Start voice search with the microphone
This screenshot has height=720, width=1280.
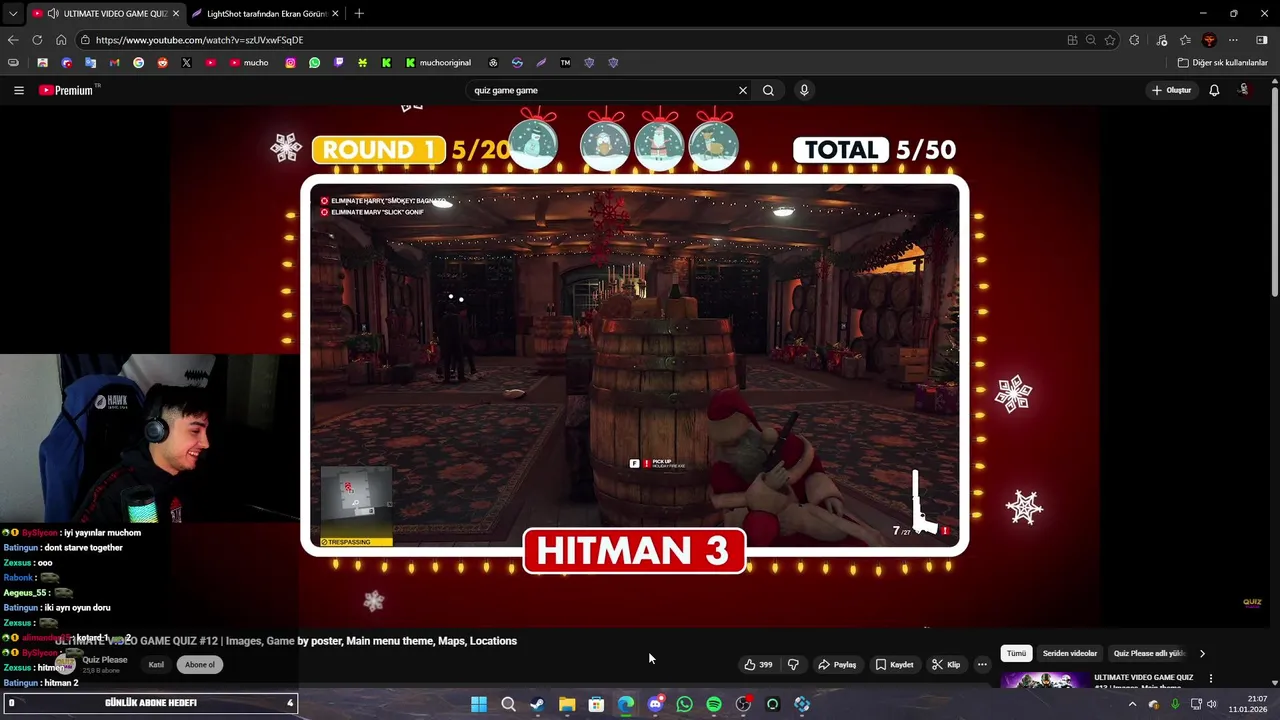tap(804, 90)
